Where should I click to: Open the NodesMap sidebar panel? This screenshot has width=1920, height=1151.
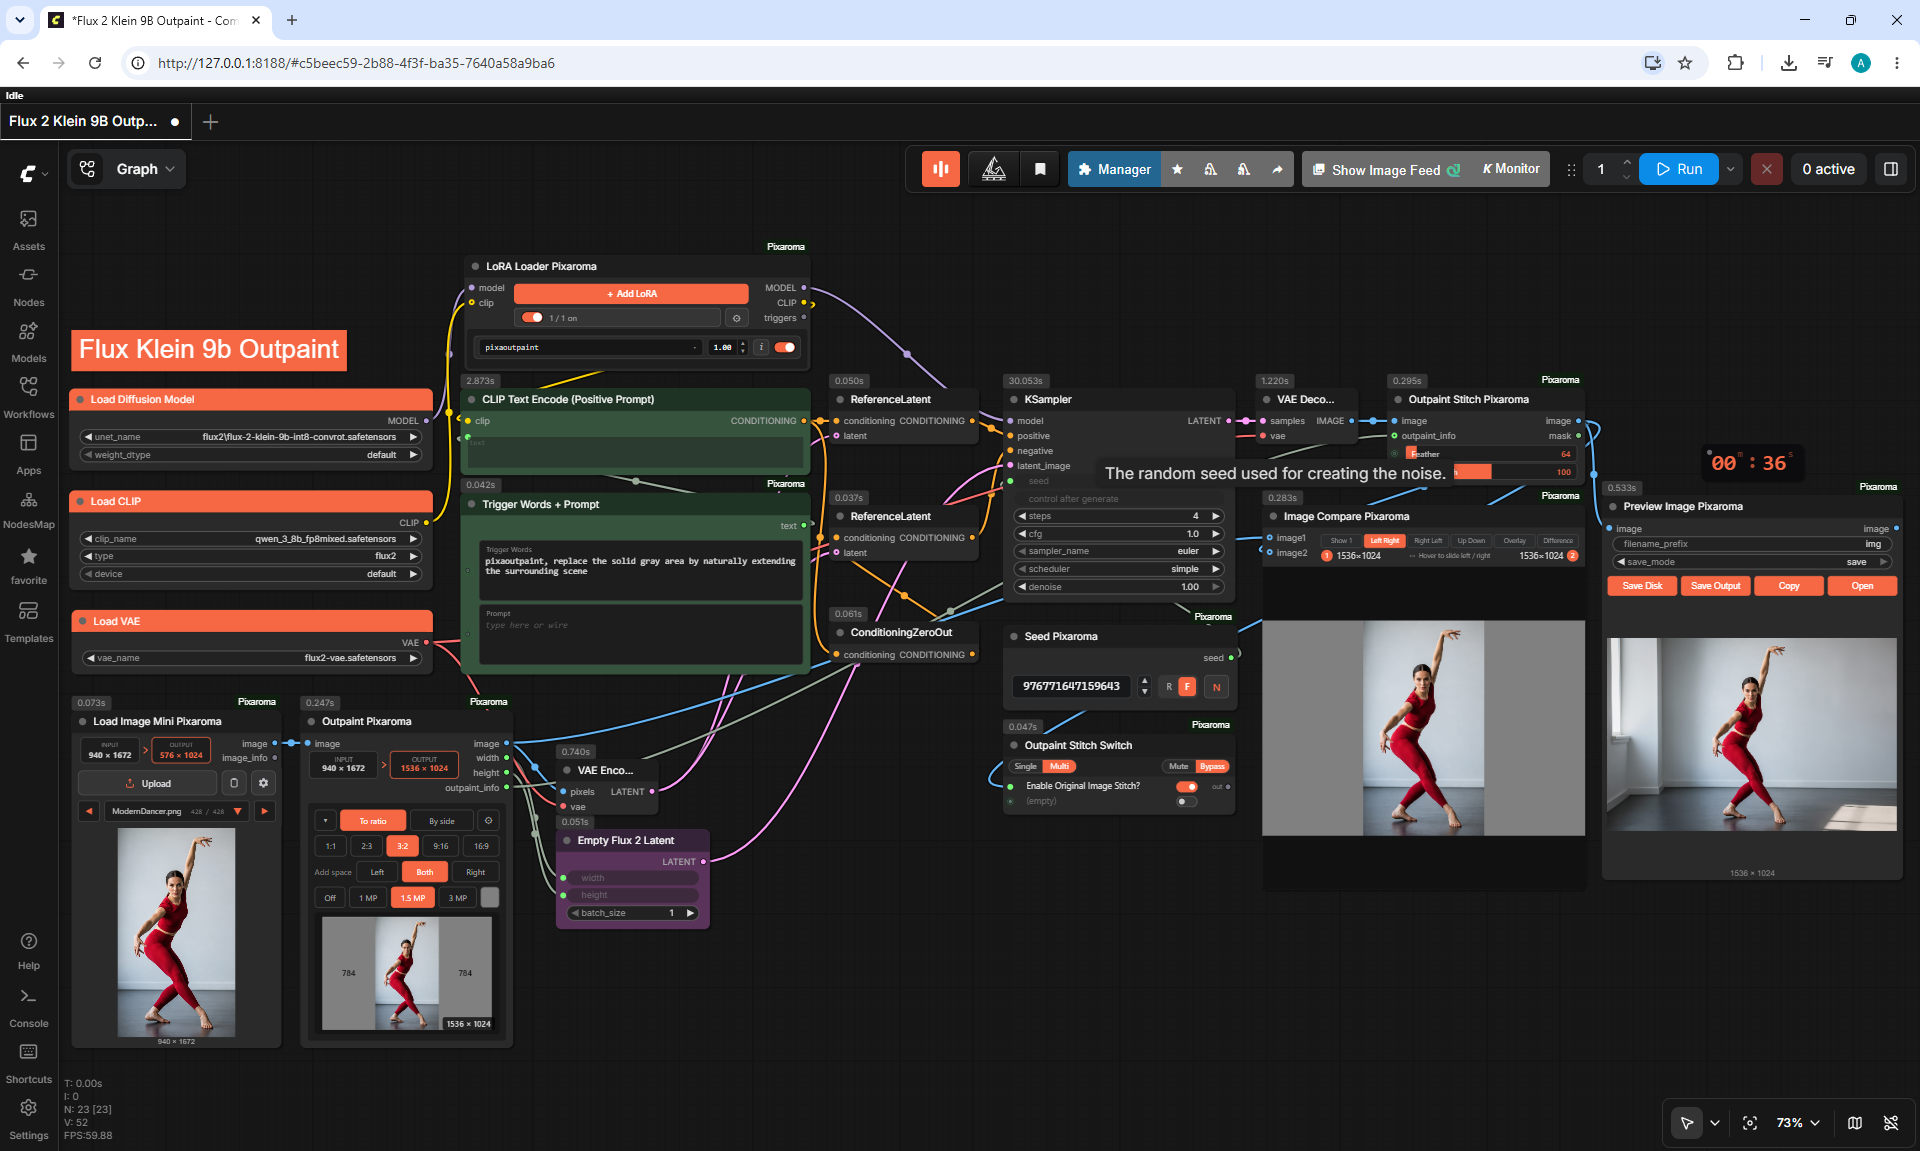tap(28, 509)
